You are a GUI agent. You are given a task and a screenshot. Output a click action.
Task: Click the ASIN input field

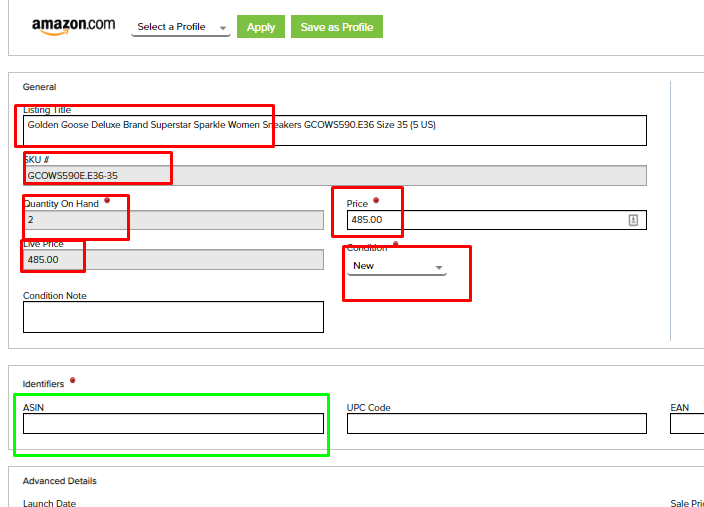point(173,423)
